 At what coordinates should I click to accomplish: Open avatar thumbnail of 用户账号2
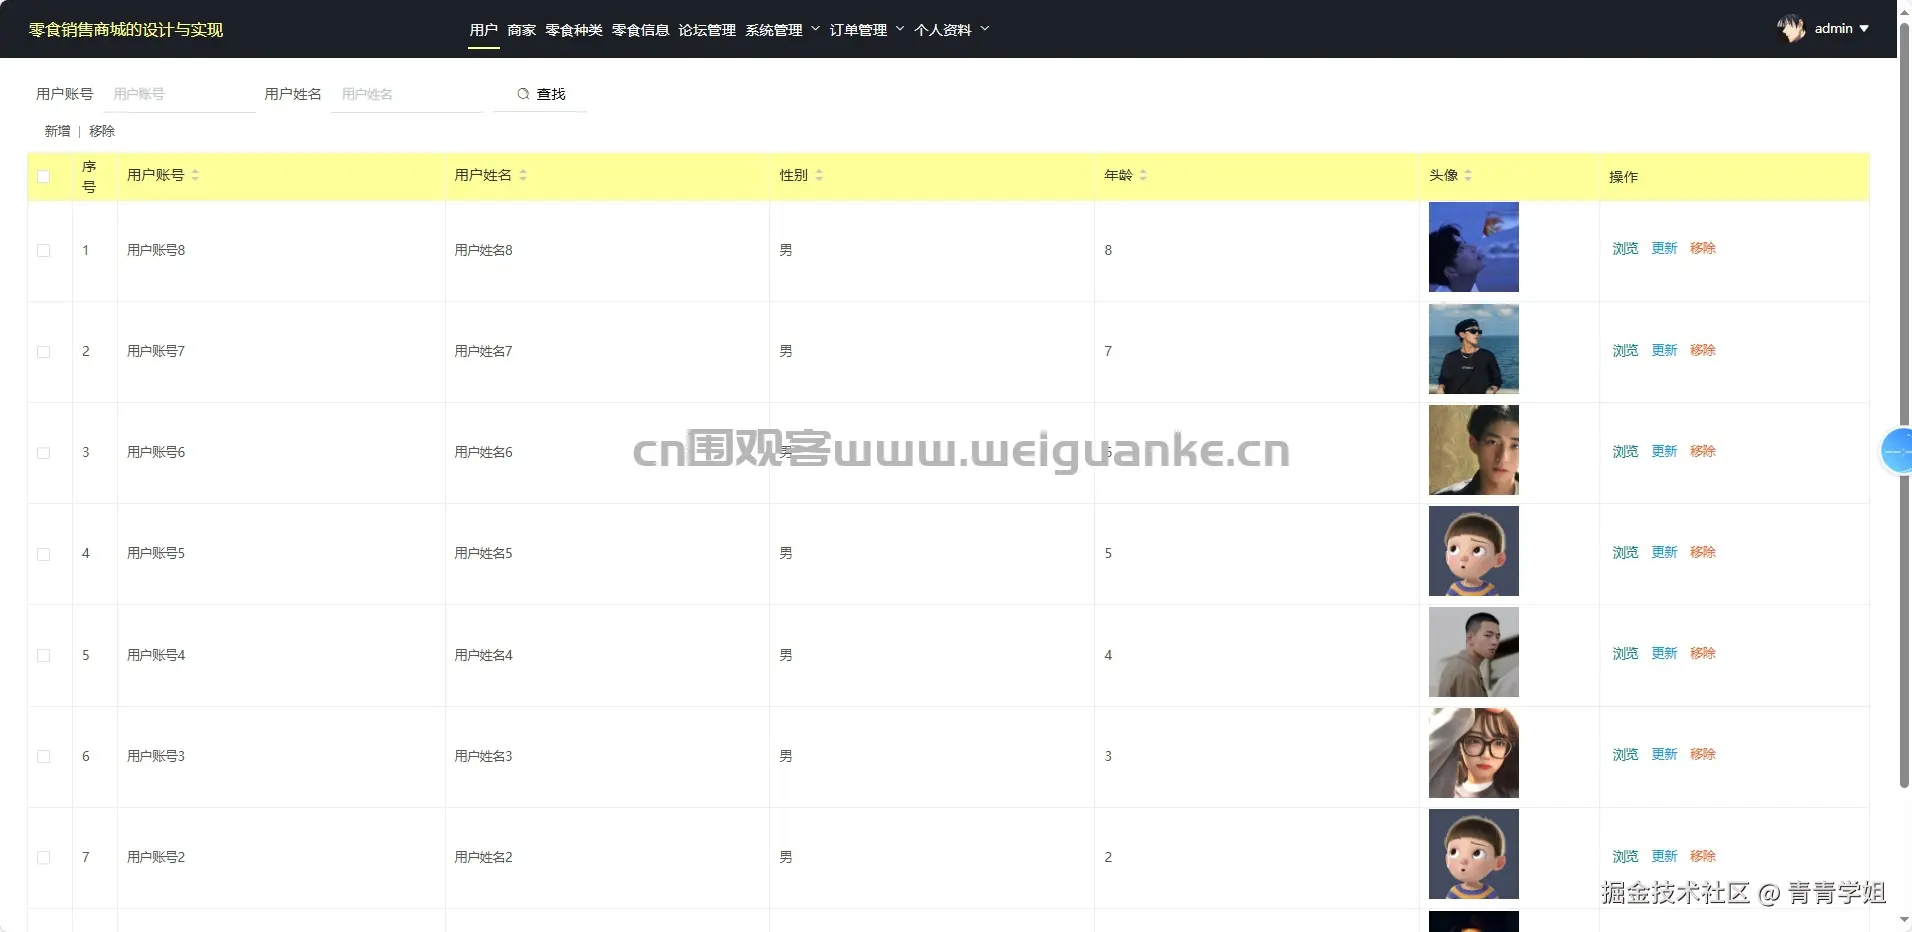(x=1473, y=854)
